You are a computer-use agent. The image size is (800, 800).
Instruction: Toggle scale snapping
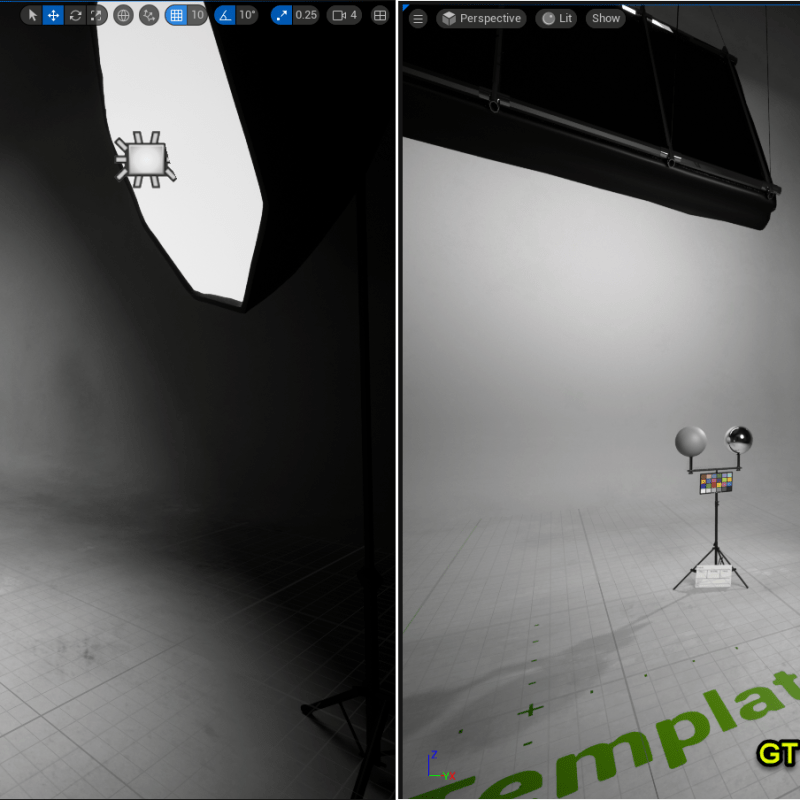(281, 15)
